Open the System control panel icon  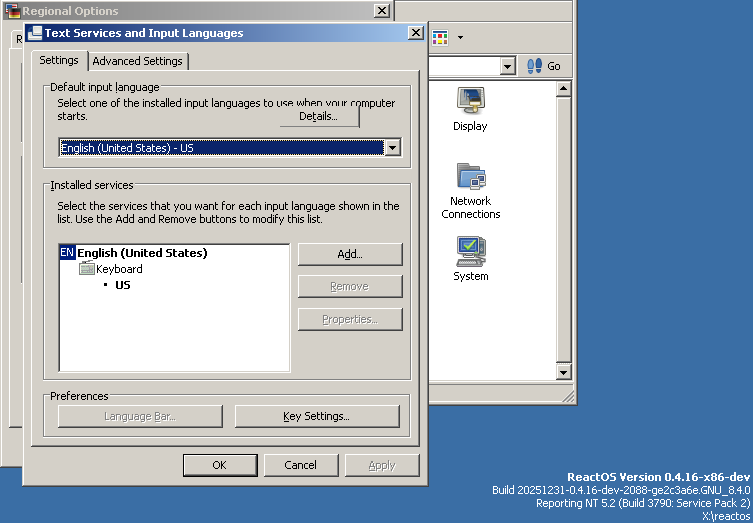click(470, 251)
